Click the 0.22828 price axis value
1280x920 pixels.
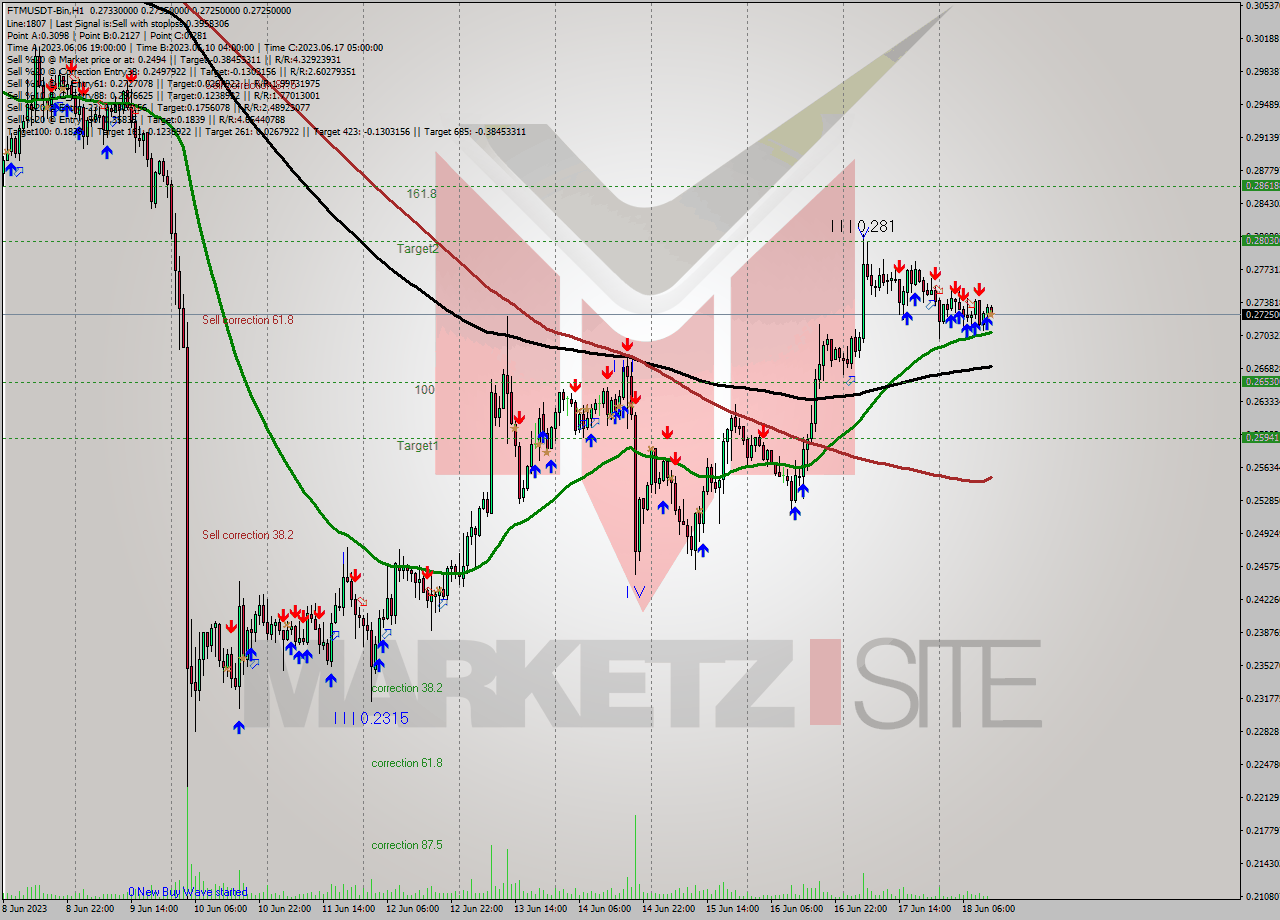coord(1262,732)
